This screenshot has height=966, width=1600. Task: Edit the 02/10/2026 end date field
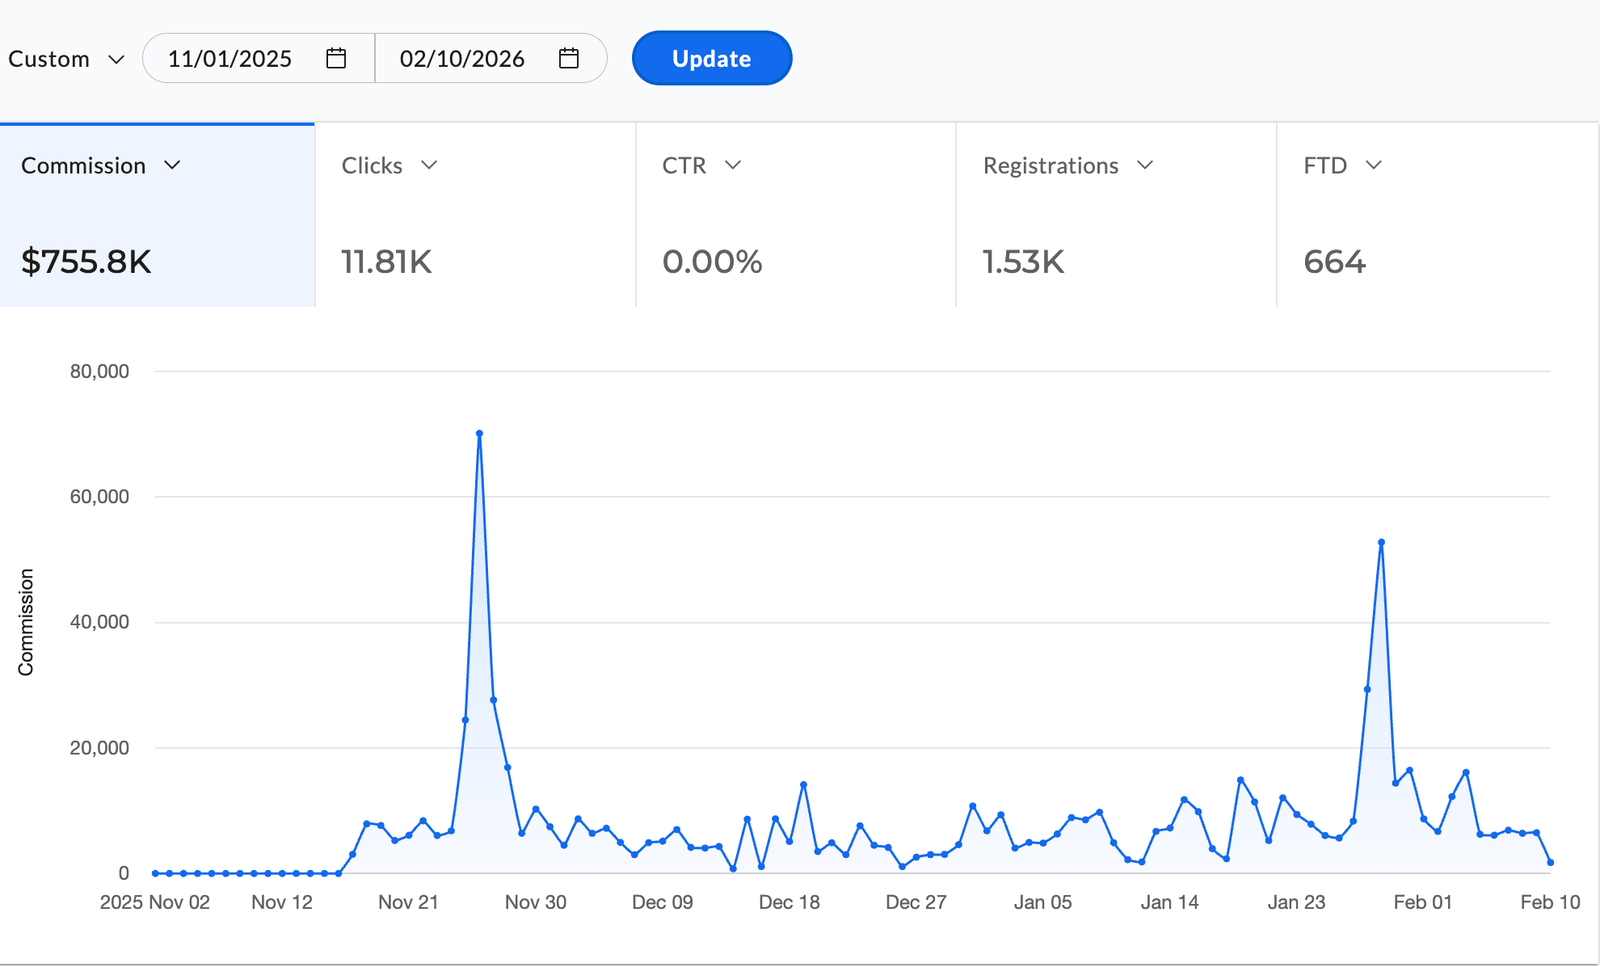click(491, 58)
